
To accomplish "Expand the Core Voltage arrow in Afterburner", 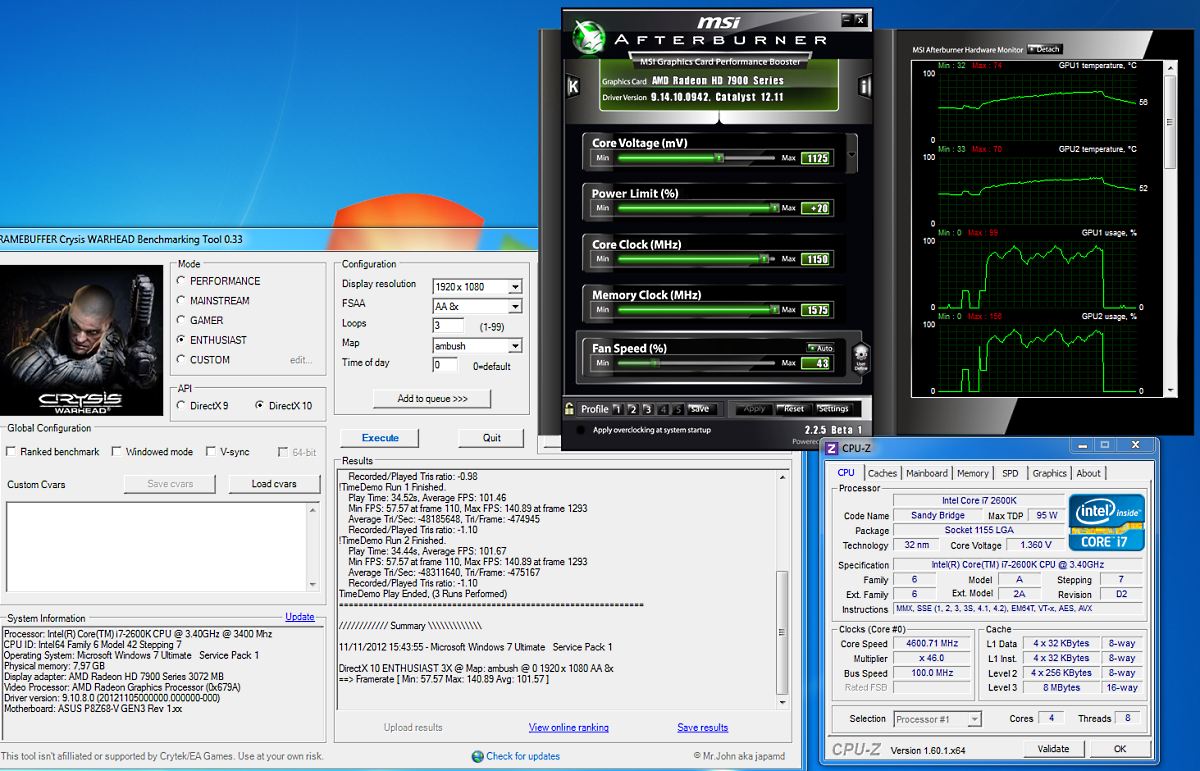I will 851,155.
